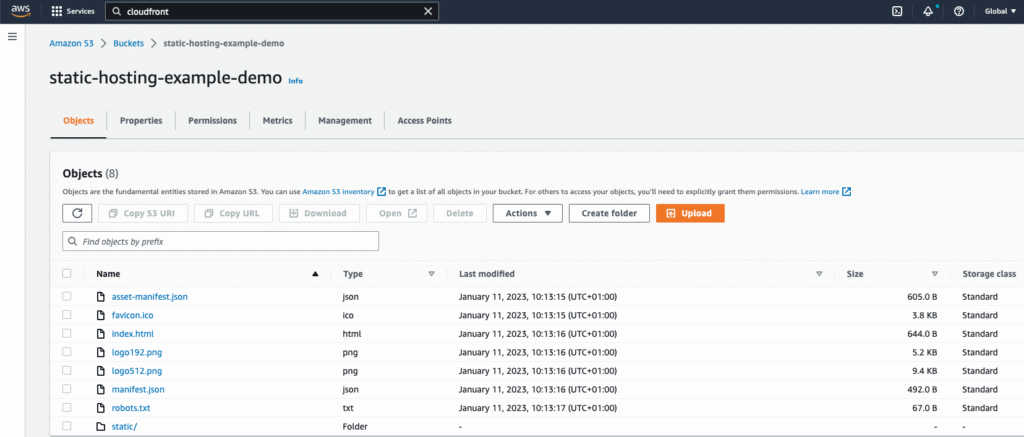
Task: Select the asset-manifest.json checkbox
Action: 67,297
